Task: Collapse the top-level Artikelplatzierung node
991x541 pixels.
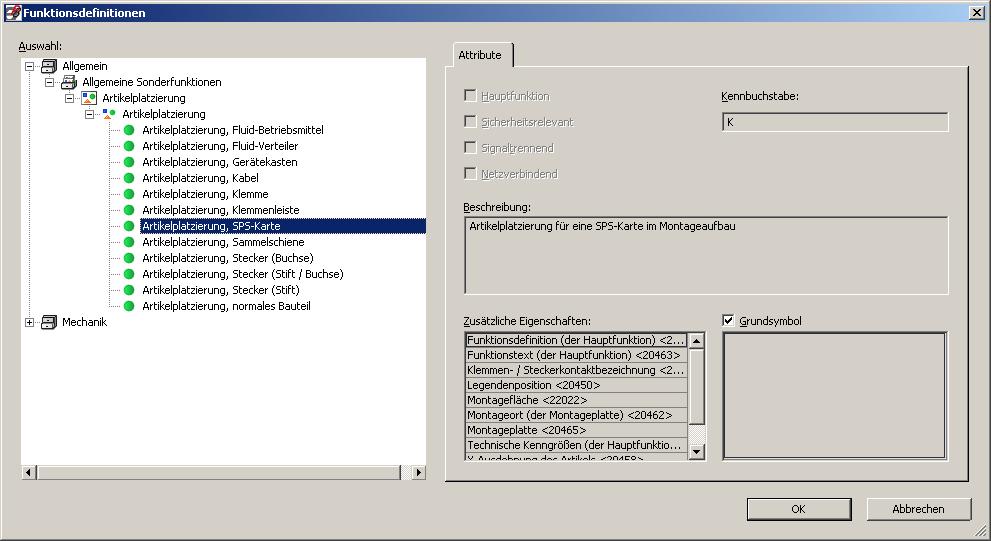Action: [x=70, y=99]
